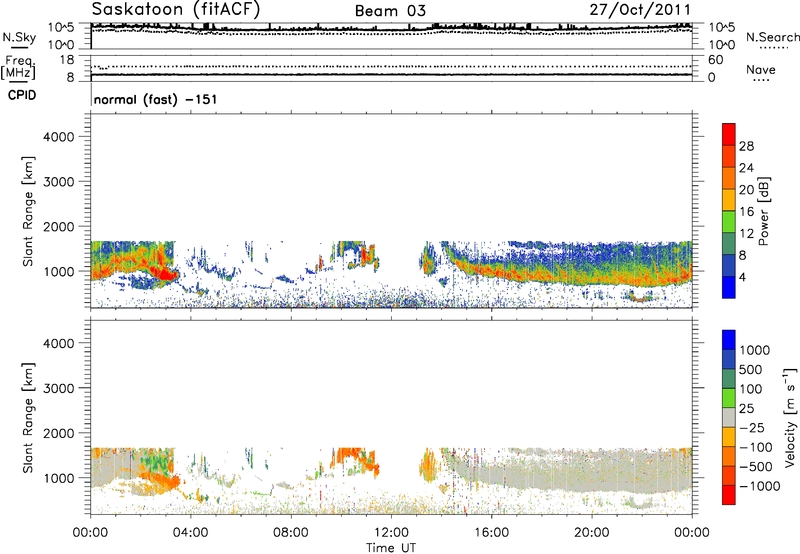800x554 pixels.
Task: Pick the bright blue bottom segment of Power colorbar
Action: 729,287
